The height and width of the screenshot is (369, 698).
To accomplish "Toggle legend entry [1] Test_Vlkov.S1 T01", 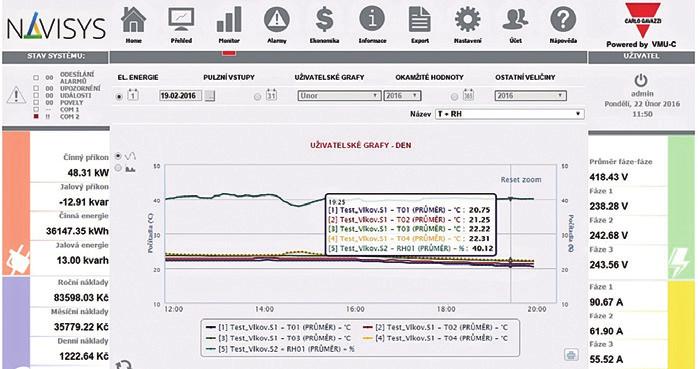I will click(279, 327).
